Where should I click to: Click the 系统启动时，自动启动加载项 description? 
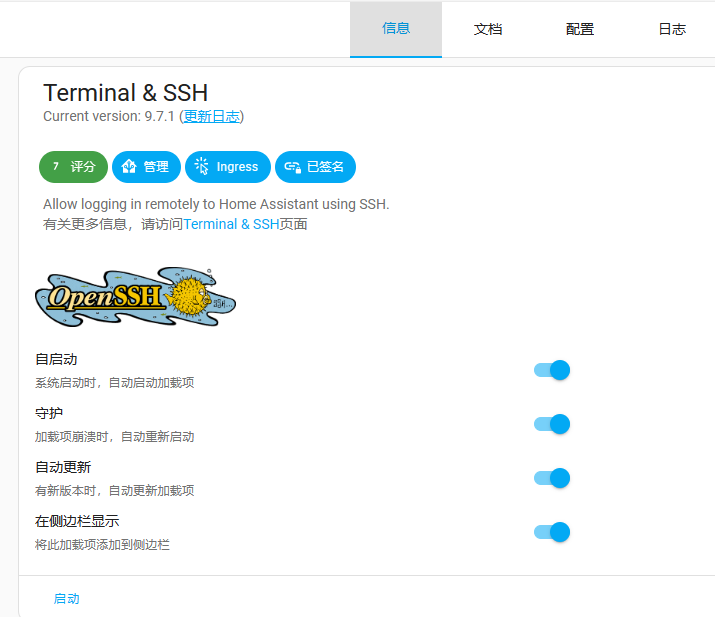(x=114, y=383)
